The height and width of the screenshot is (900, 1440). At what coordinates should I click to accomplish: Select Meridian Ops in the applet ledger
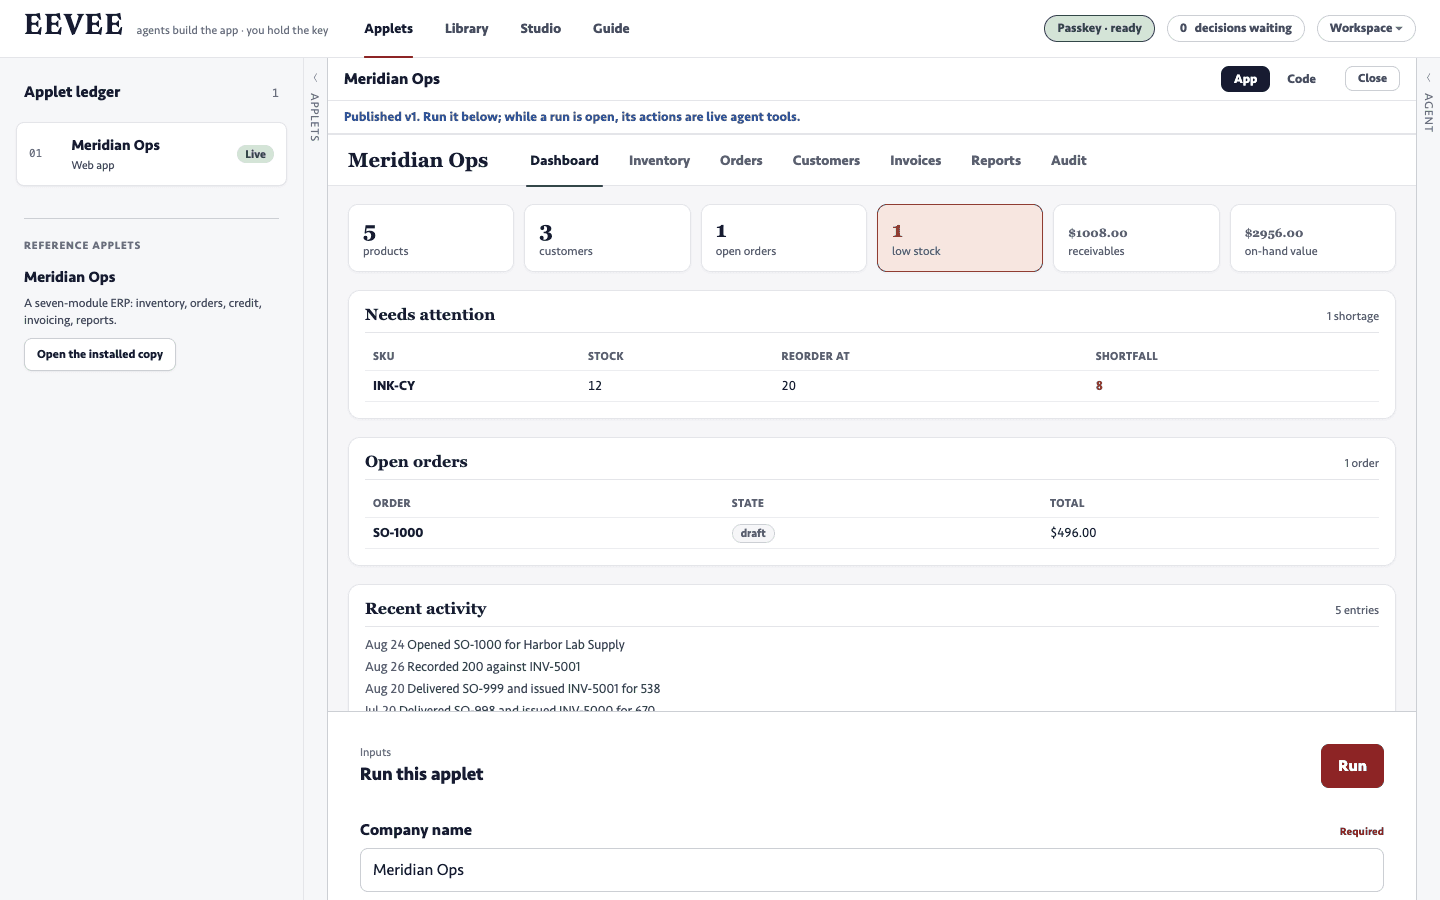tap(151, 154)
